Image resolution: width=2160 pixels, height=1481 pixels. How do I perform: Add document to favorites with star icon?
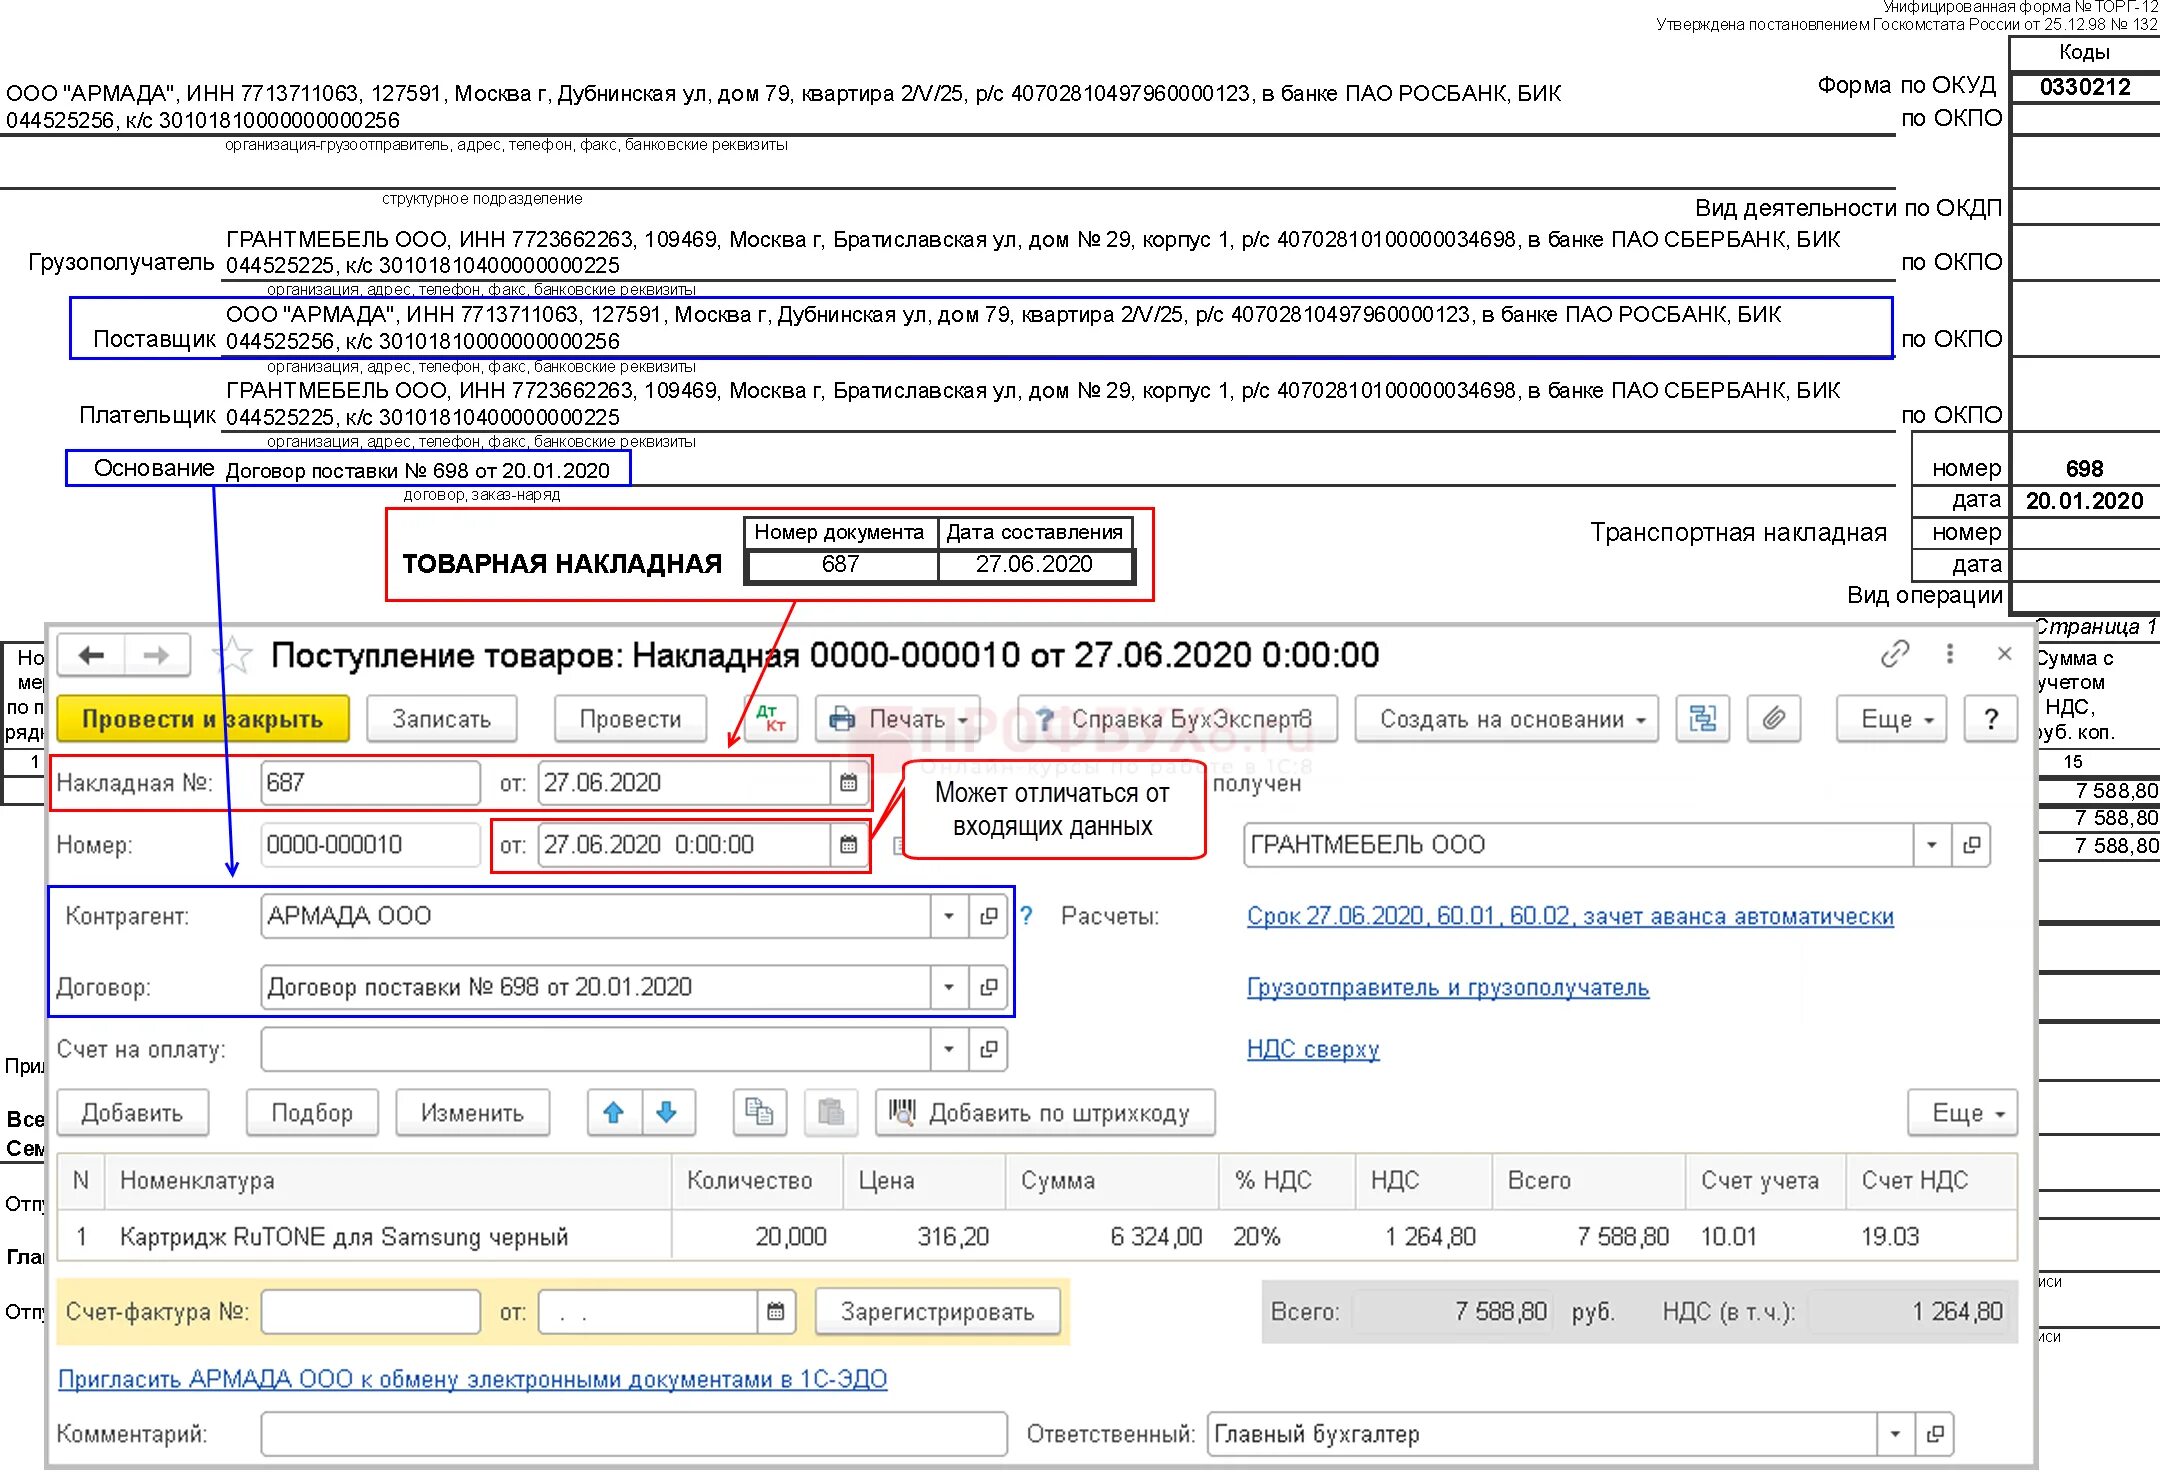click(233, 655)
